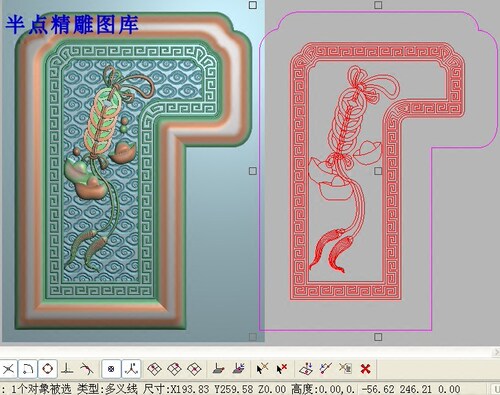Click bottom handle below the magenta outline
This screenshot has width=500, height=395.
[x=378, y=337]
